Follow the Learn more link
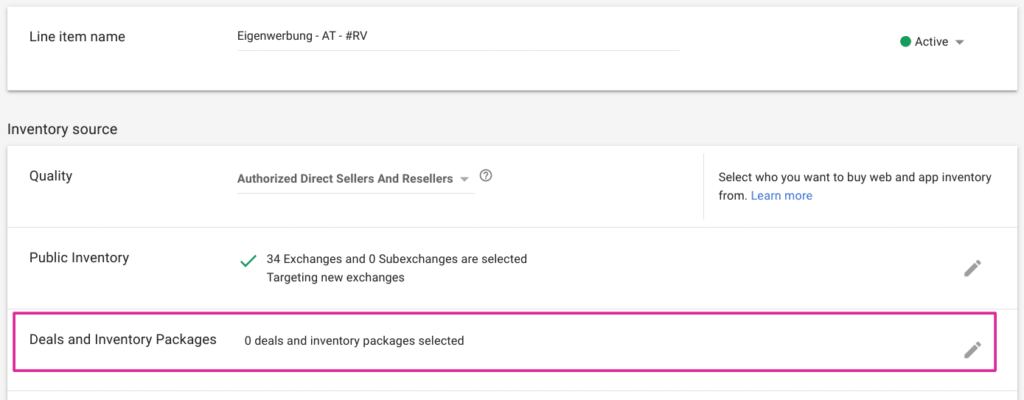1024x400 pixels. click(781, 196)
